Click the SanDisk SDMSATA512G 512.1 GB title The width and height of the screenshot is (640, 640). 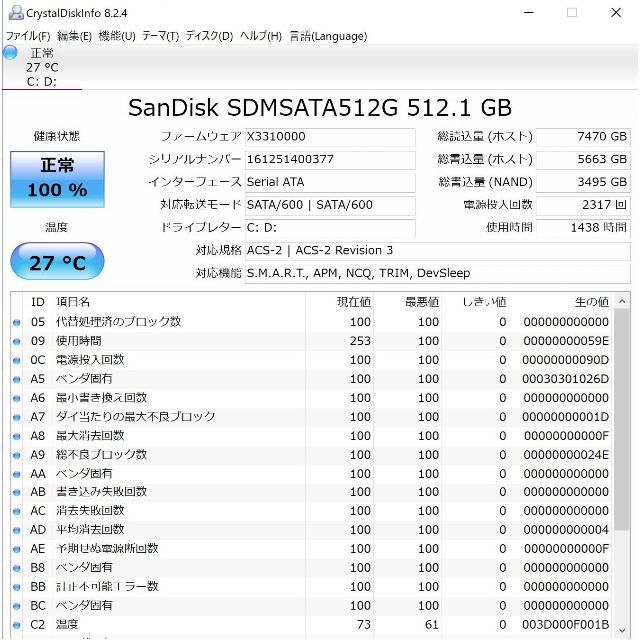tap(320, 108)
